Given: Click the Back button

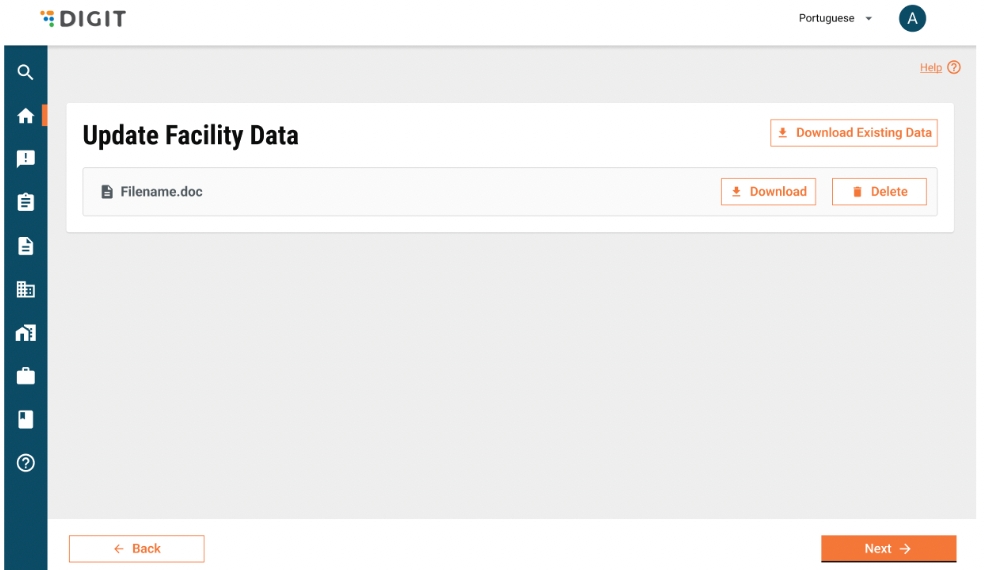Looking at the screenshot, I should 136,549.
